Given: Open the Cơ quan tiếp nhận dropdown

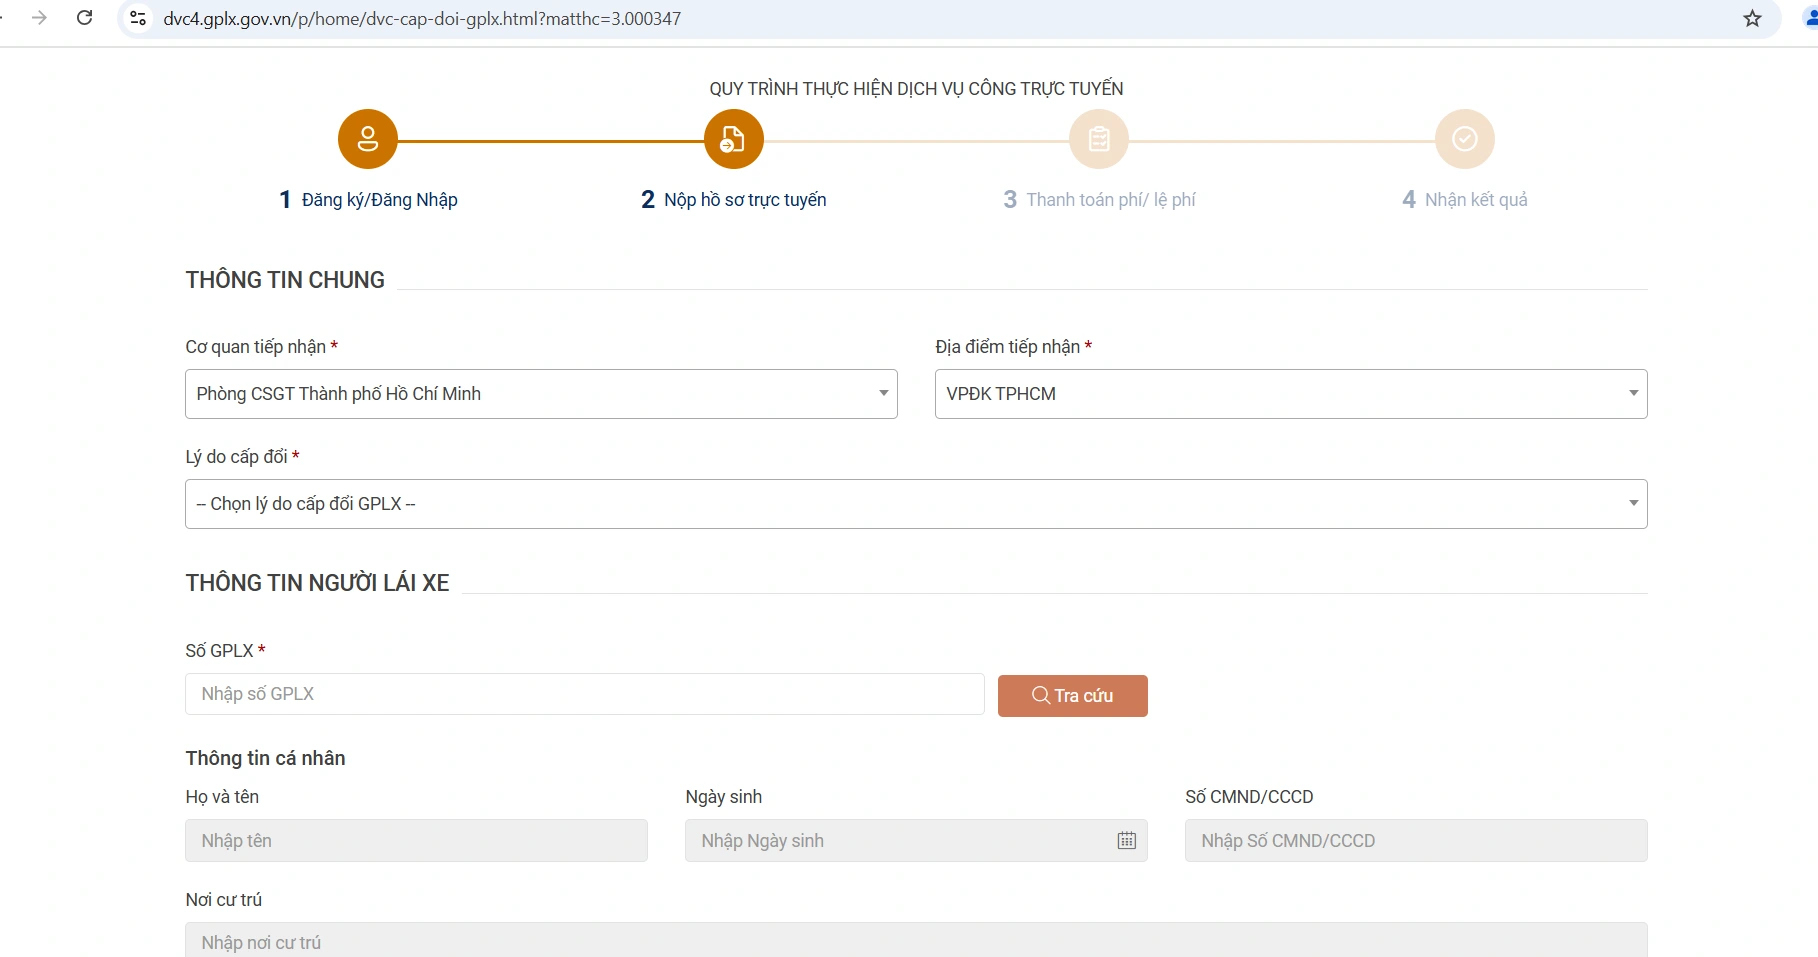Looking at the screenshot, I should 541,394.
